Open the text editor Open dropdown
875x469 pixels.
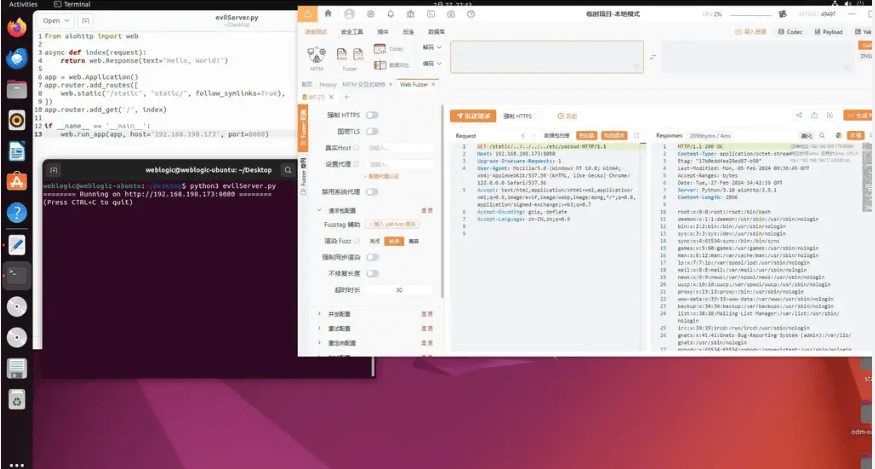click(x=55, y=19)
